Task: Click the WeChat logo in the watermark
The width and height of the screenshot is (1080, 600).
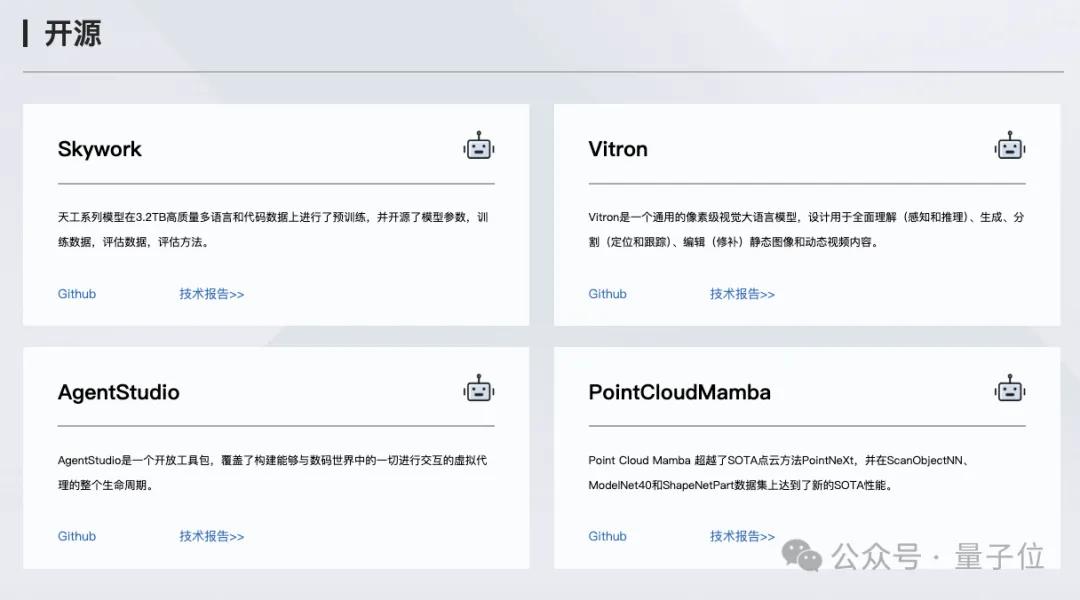Action: pyautogui.click(x=804, y=556)
